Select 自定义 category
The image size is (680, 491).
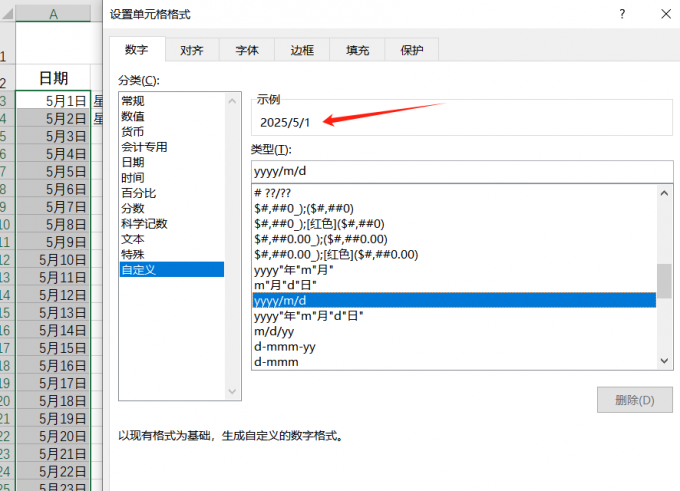(172, 269)
